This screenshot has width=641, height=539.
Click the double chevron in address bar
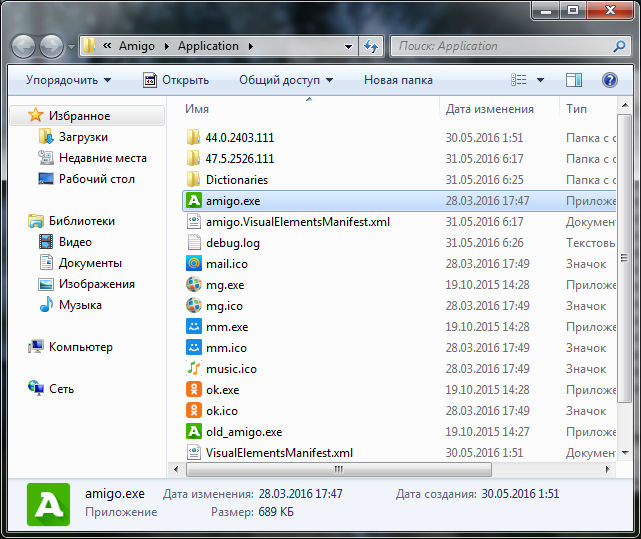[x=107, y=46]
